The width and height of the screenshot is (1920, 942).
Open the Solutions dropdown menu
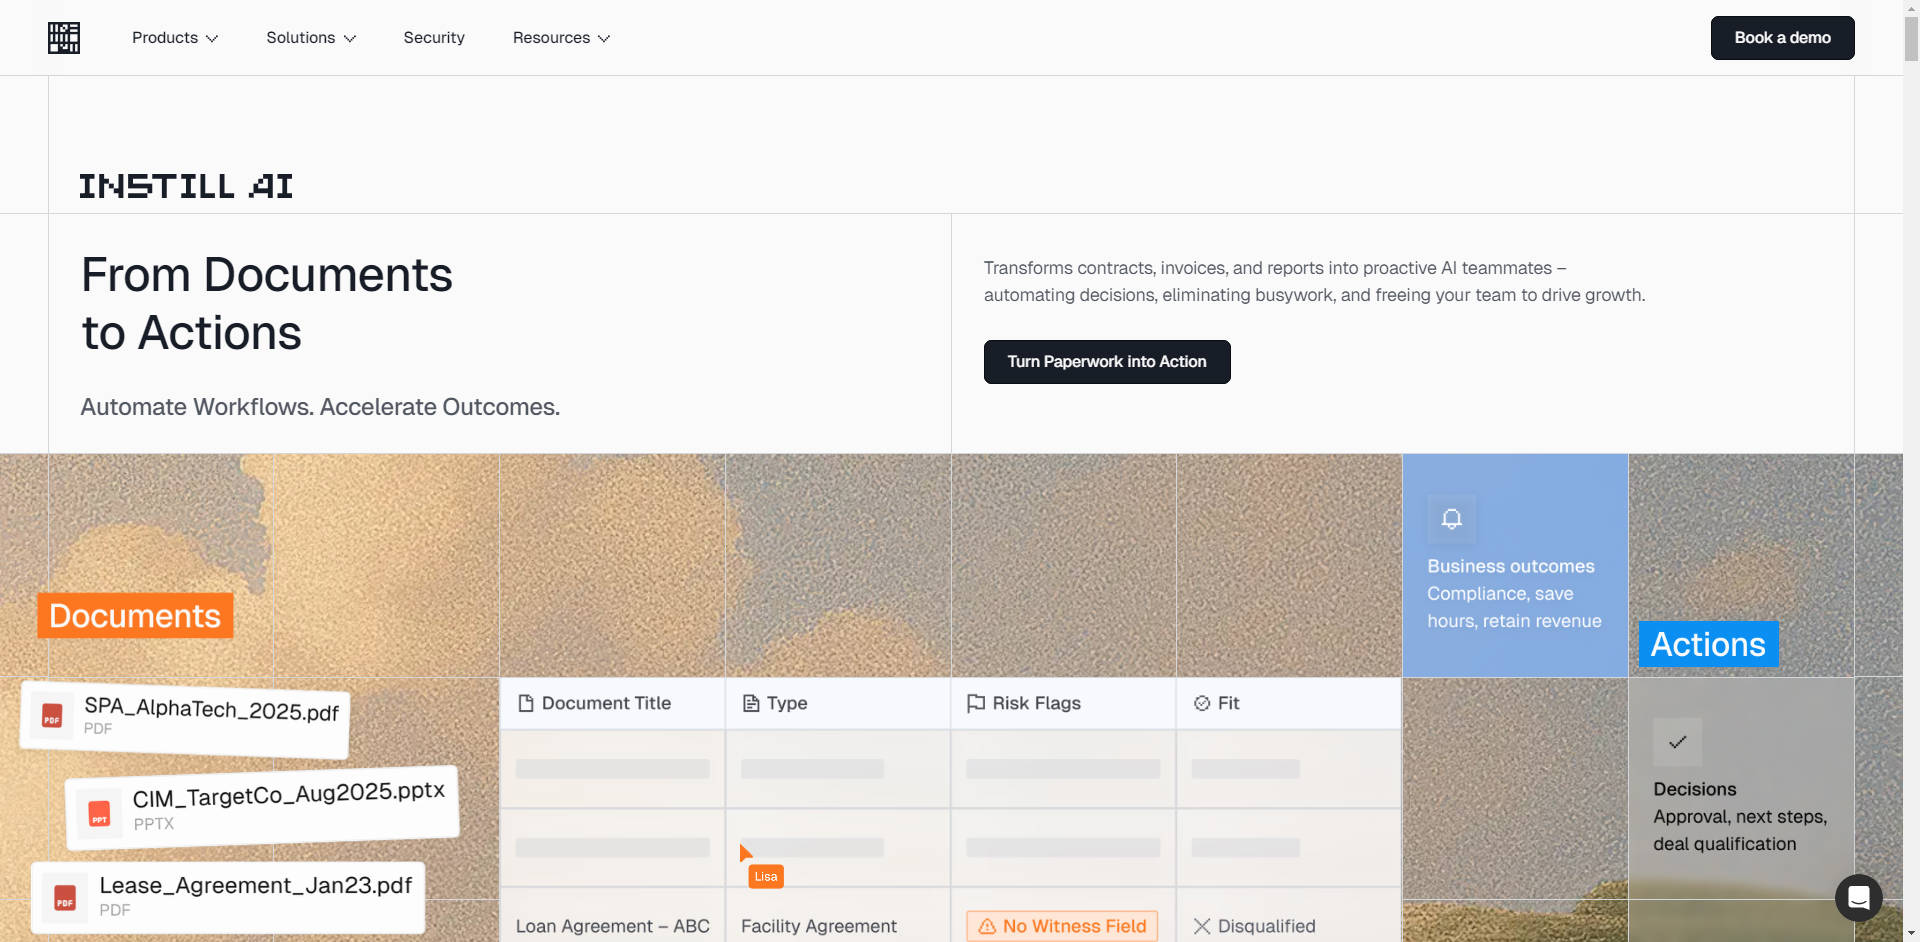[x=310, y=37]
